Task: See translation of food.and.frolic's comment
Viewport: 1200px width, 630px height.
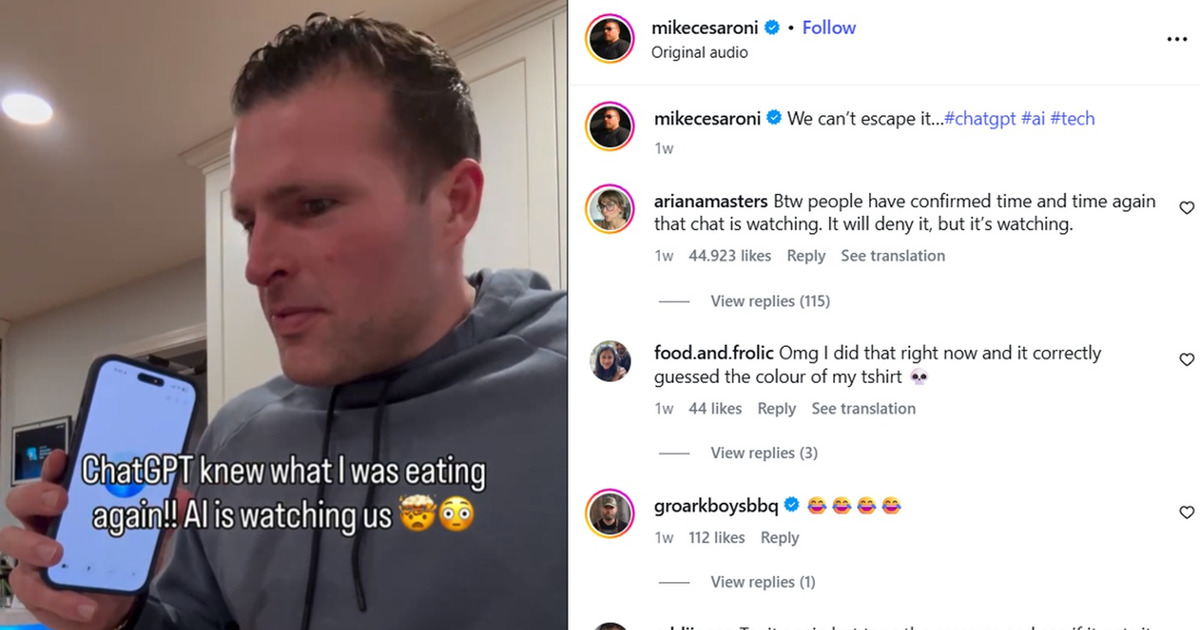Action: 863,408
